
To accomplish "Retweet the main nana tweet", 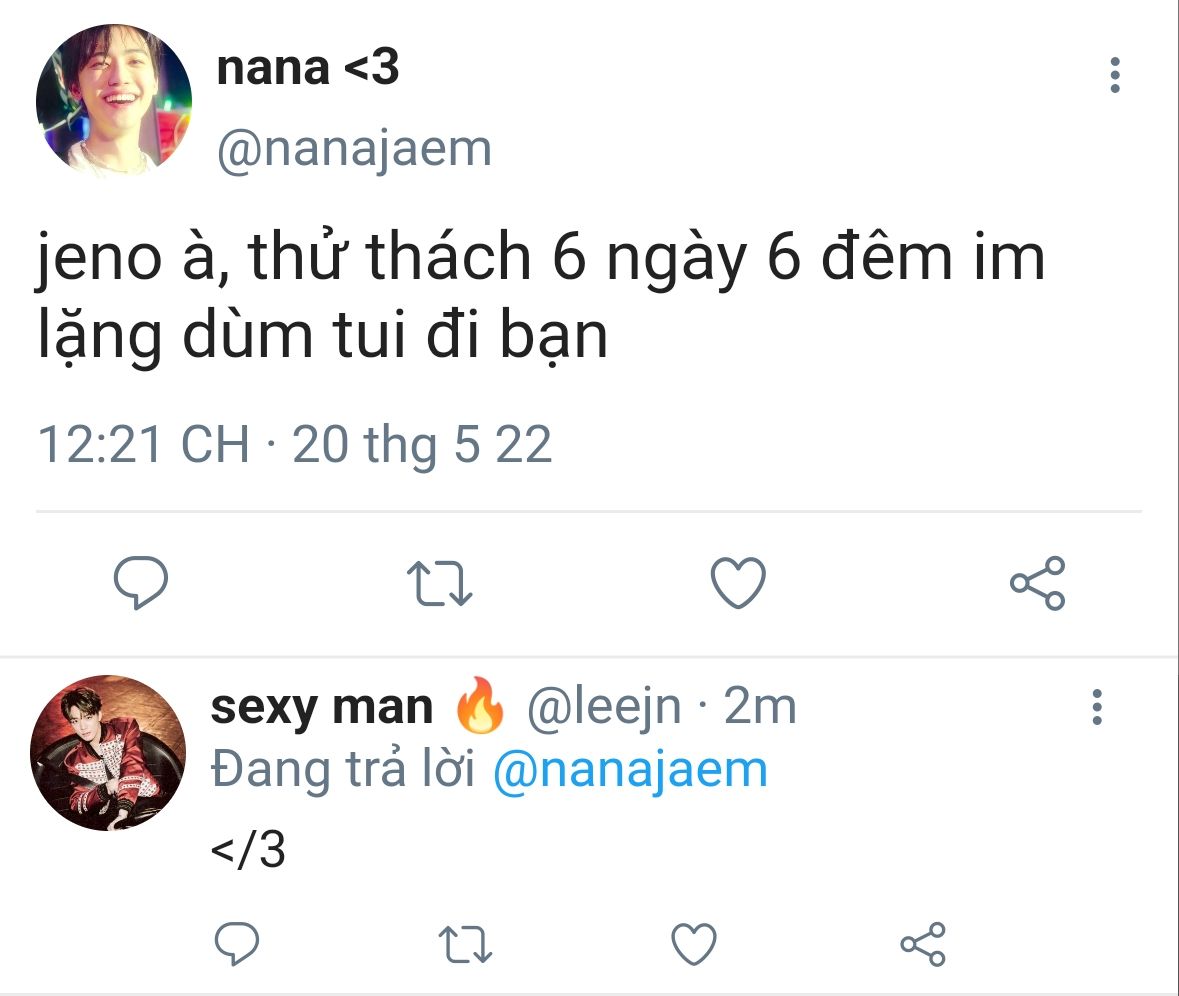I will 440,583.
